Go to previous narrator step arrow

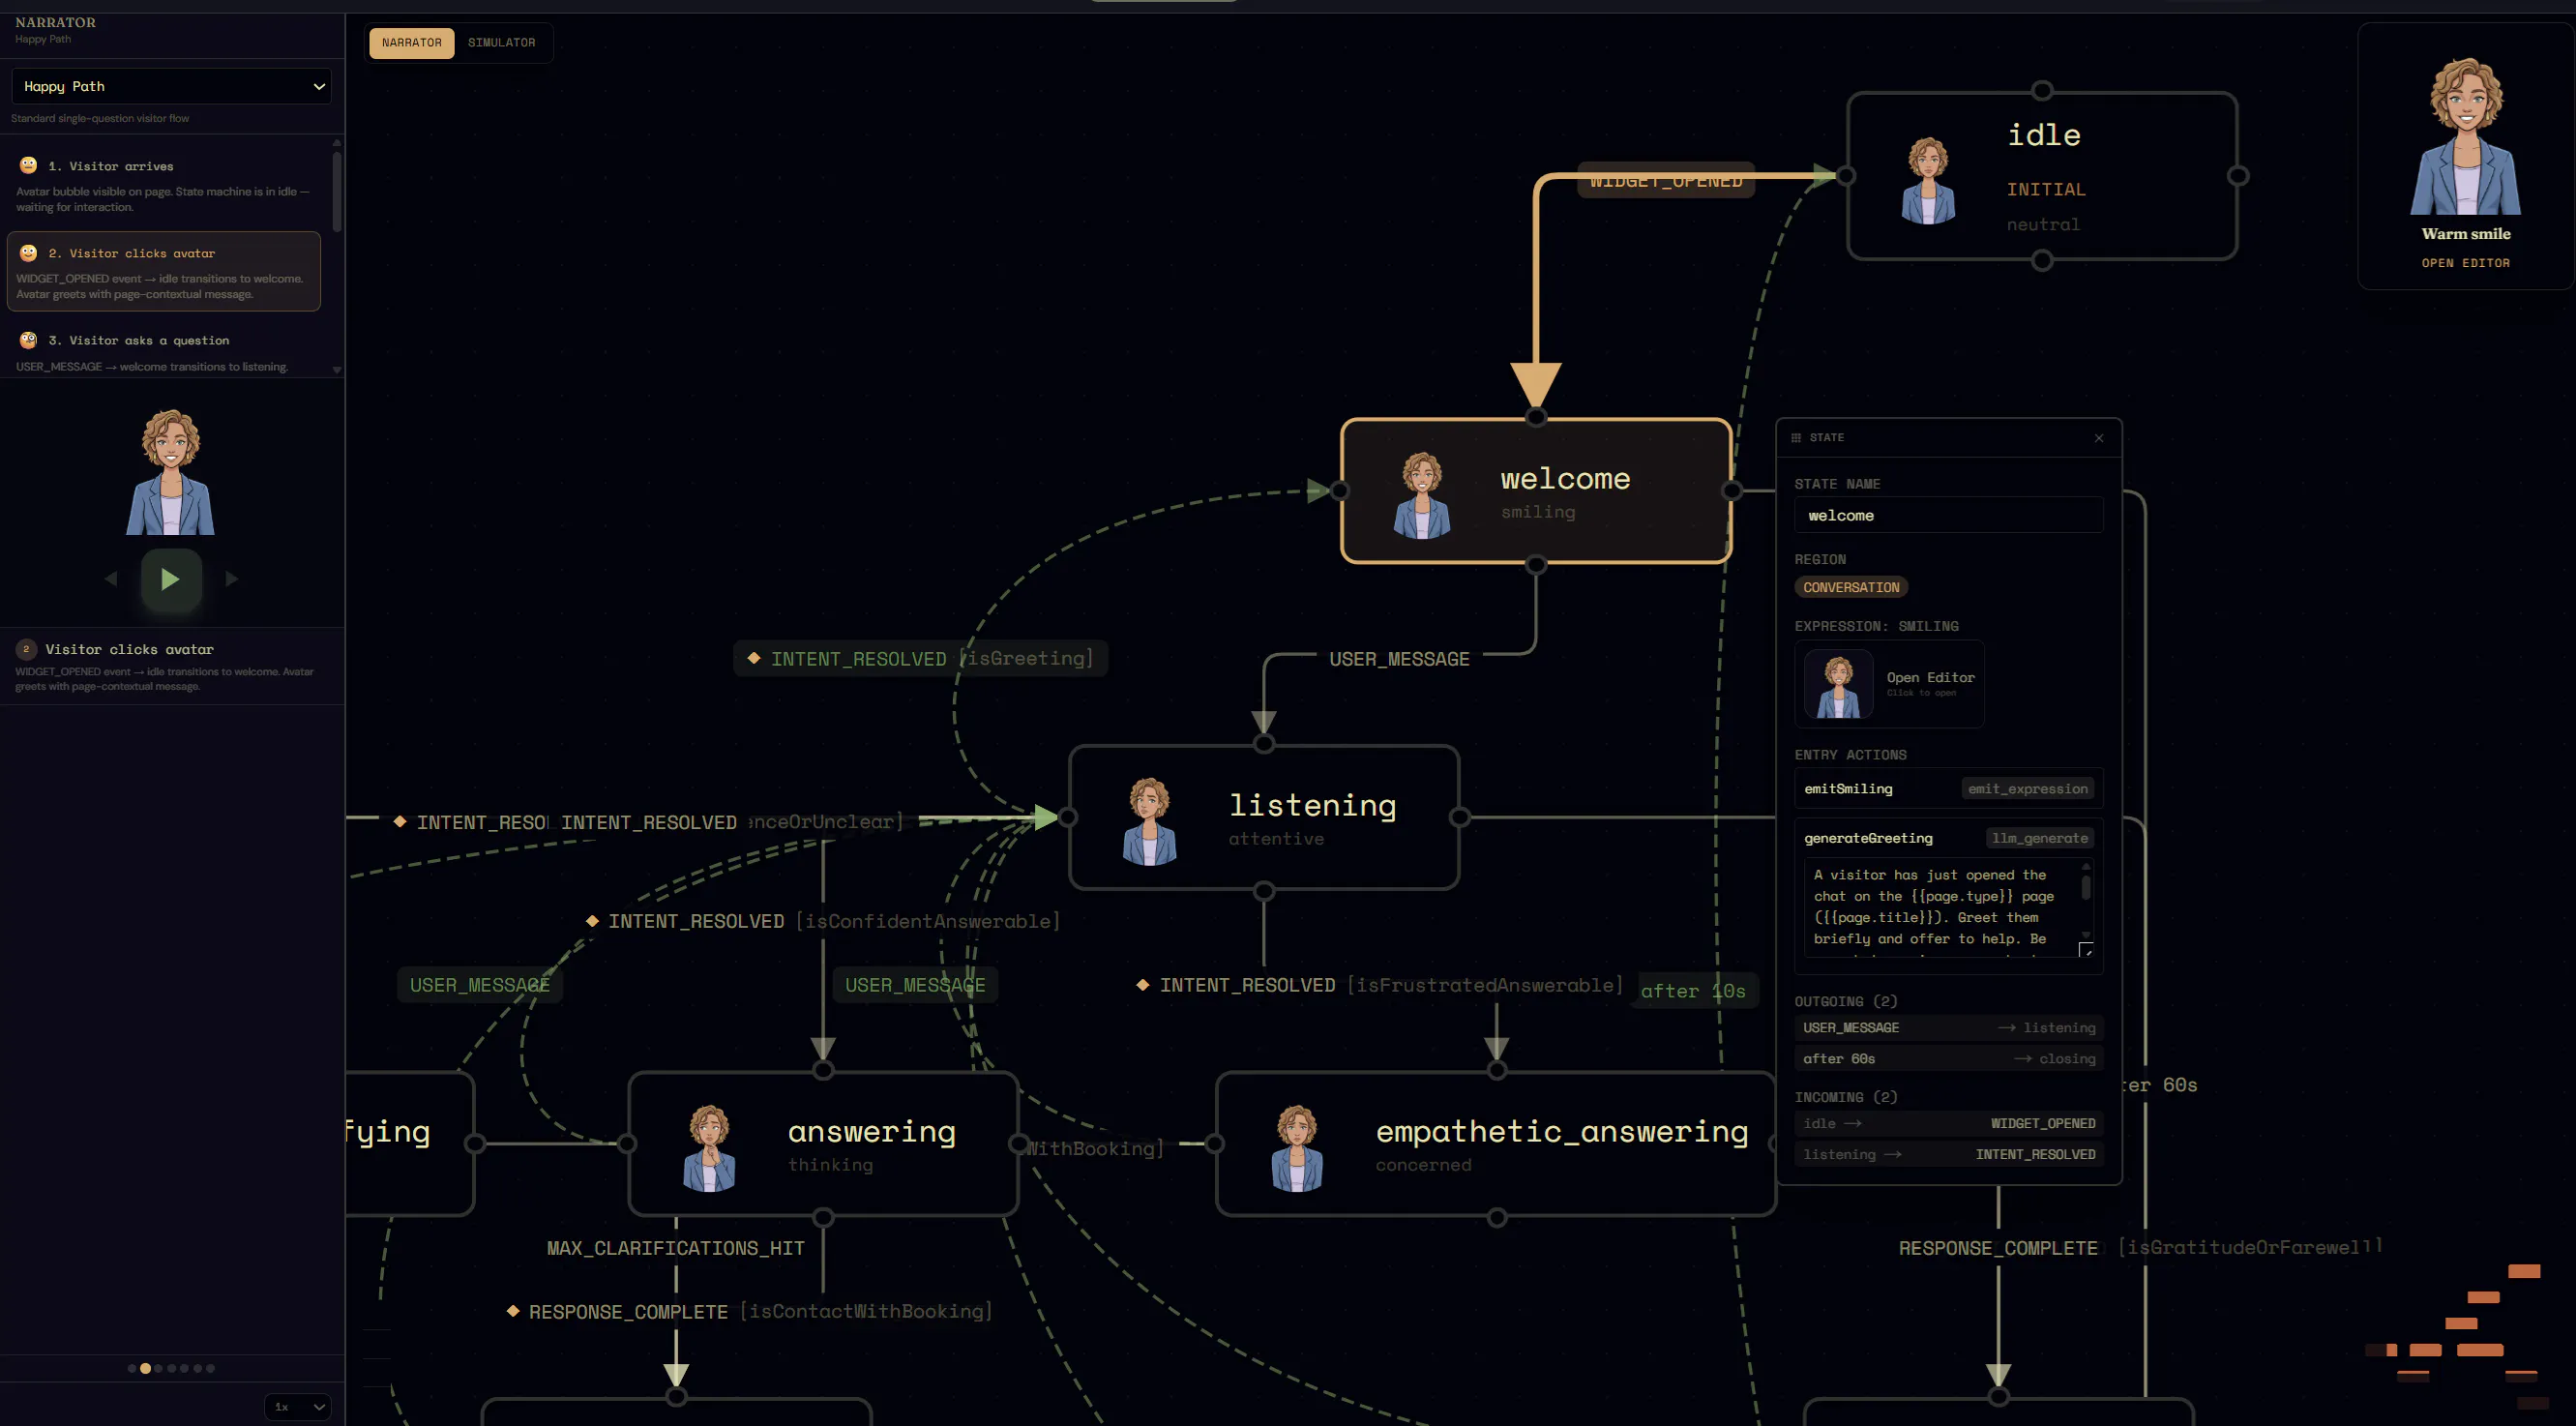click(111, 579)
